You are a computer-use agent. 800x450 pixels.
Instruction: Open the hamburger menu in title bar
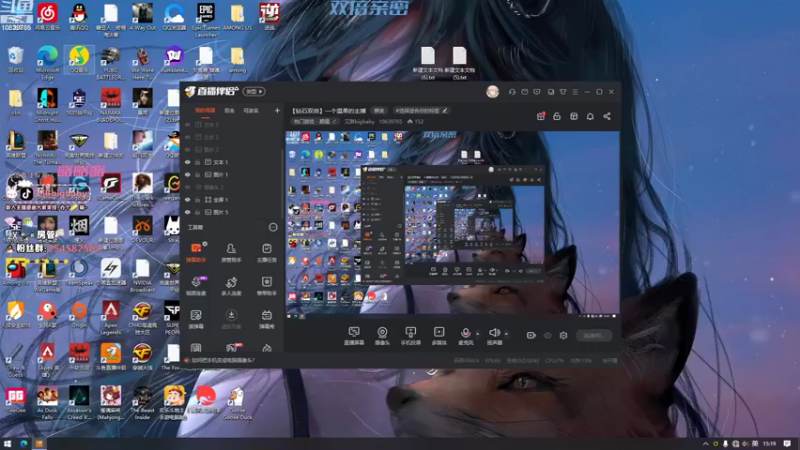click(575, 92)
